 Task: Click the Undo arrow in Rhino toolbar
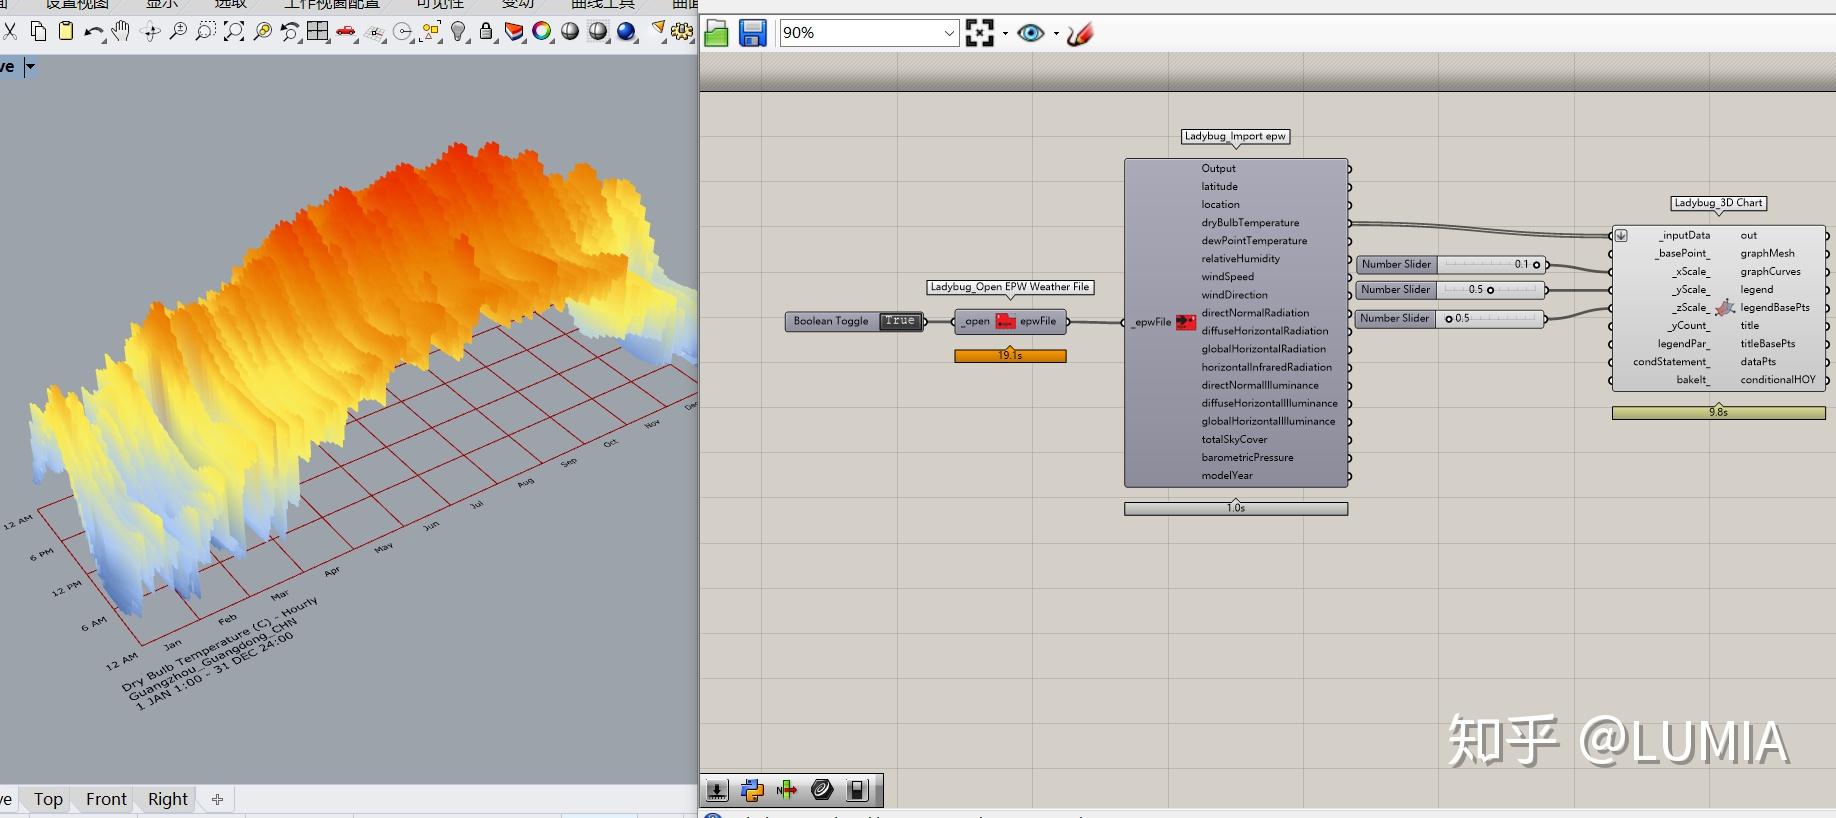pos(92,31)
